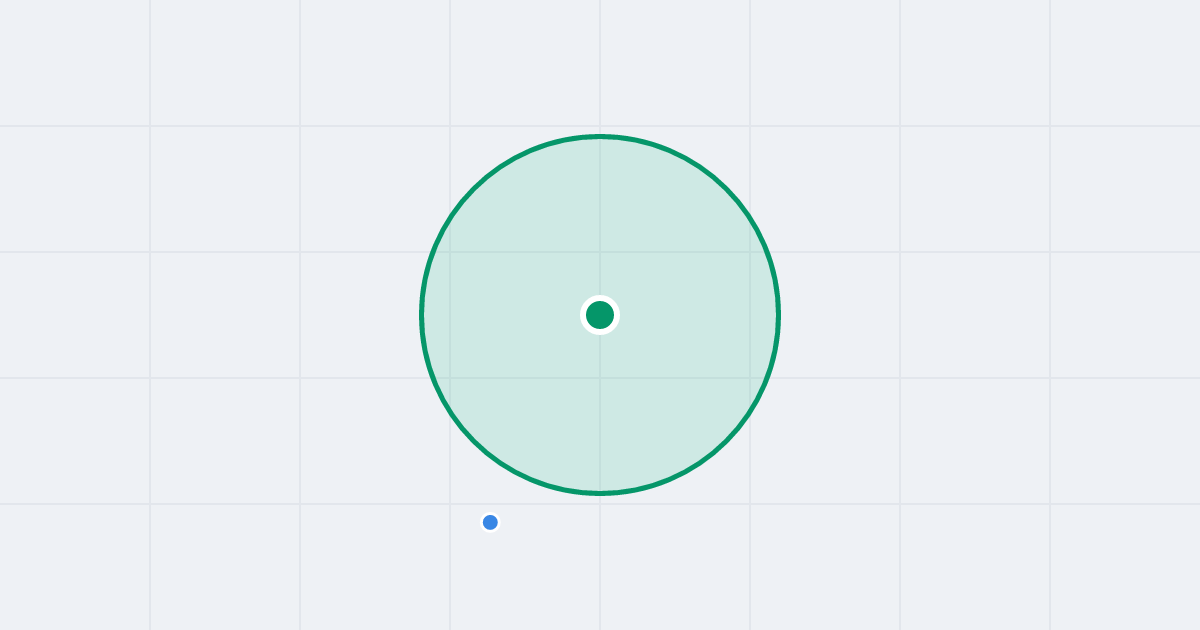The height and width of the screenshot is (630, 1200).
Task: Click the green center marker dot
Action: [600, 315]
